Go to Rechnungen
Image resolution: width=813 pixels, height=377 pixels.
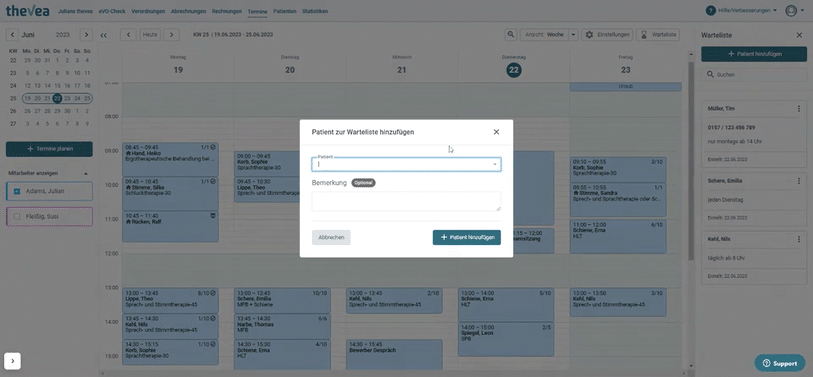pyautogui.click(x=227, y=11)
